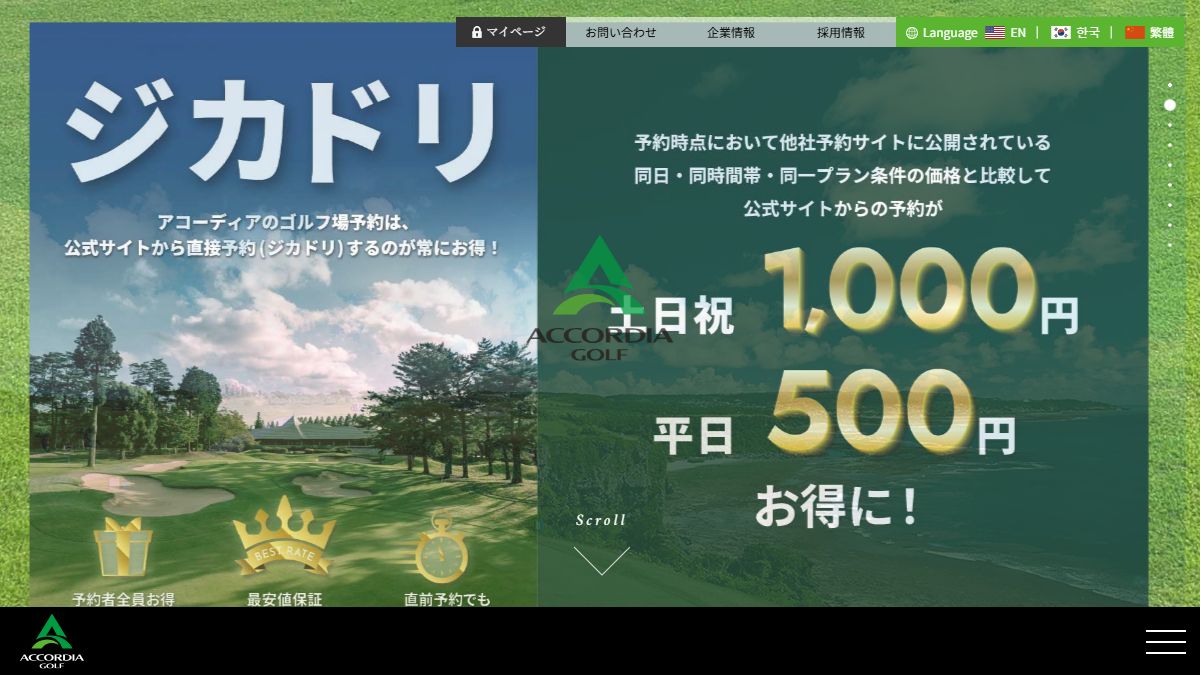Click the 最安値保証 label
Image resolution: width=1200 pixels, height=675 pixels.
click(x=285, y=599)
